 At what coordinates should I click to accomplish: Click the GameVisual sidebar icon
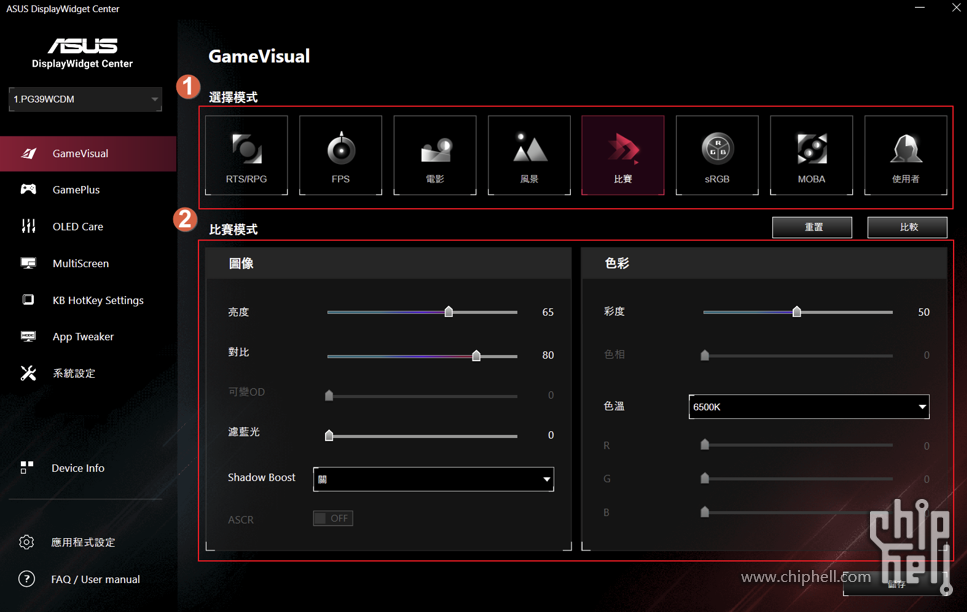click(x=29, y=153)
